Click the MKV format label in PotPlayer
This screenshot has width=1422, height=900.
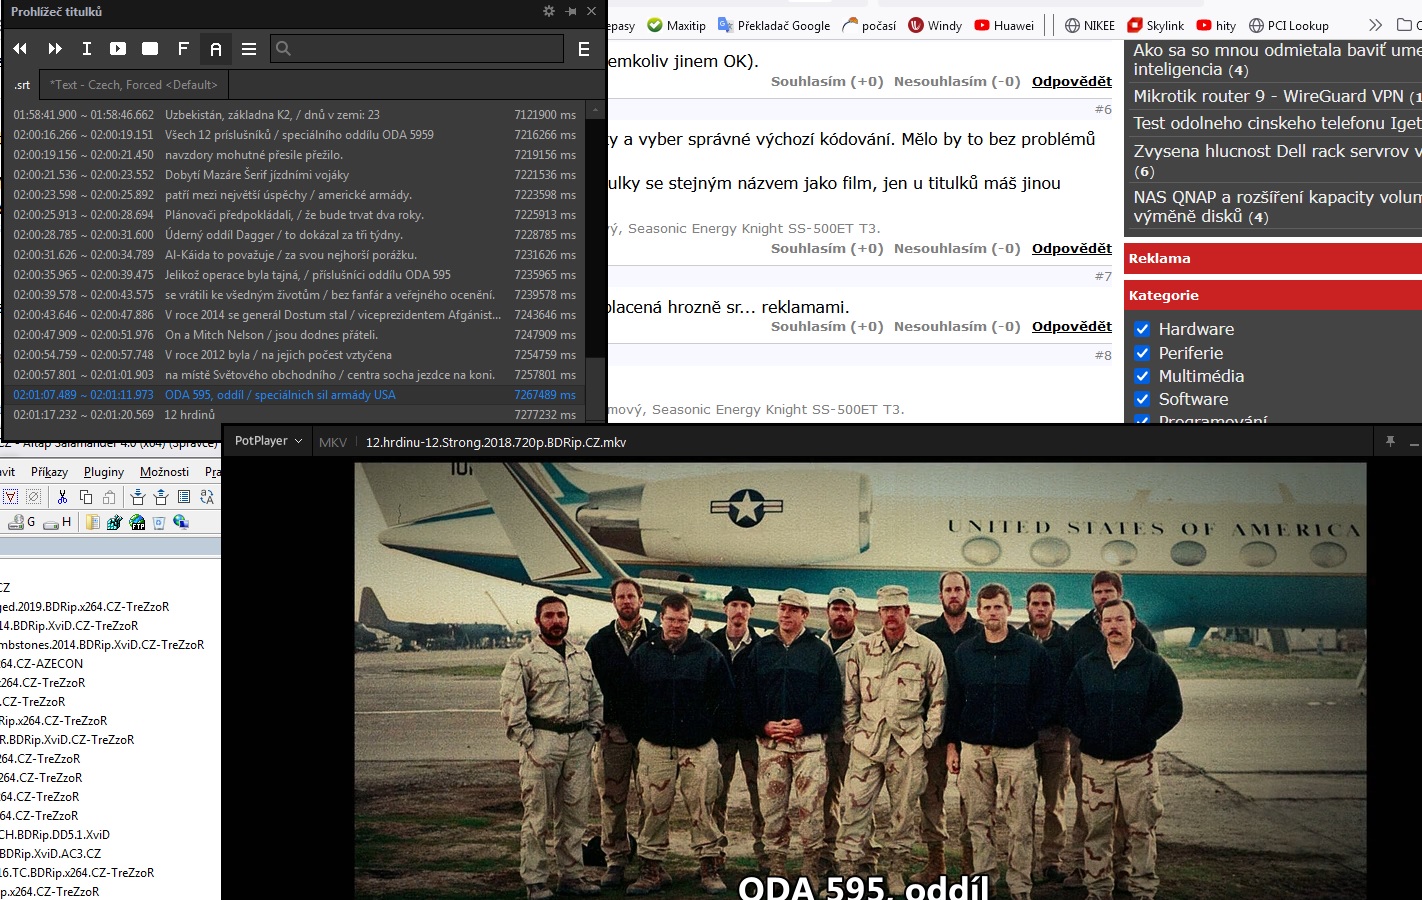pos(333,442)
